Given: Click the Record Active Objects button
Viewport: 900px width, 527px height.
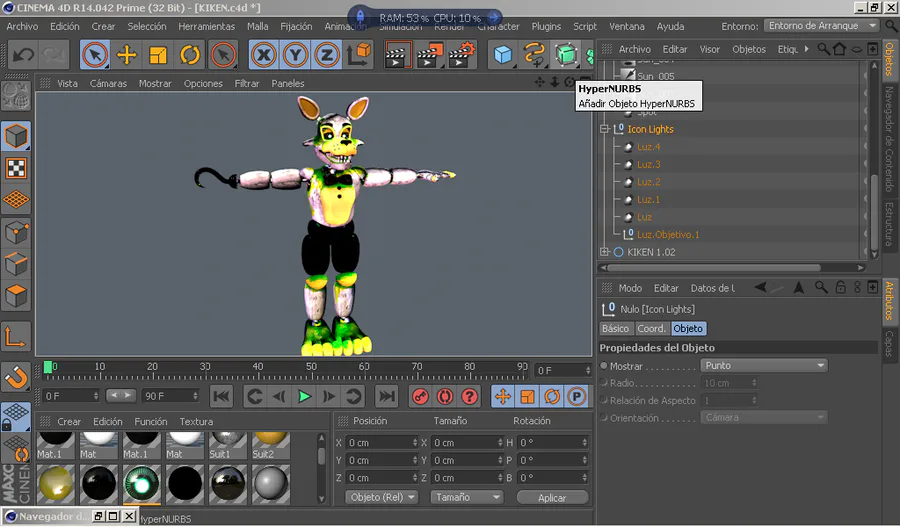Looking at the screenshot, I should (x=420, y=397).
